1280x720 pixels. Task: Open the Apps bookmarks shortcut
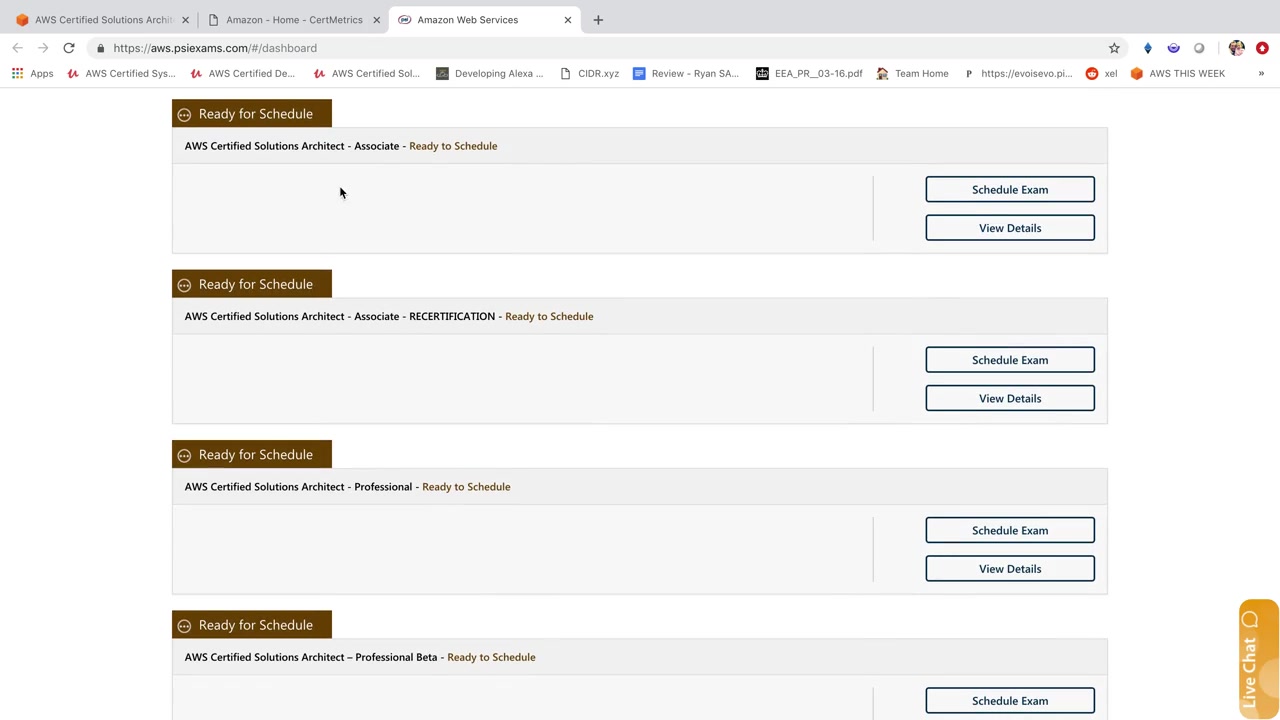click(x=32, y=73)
